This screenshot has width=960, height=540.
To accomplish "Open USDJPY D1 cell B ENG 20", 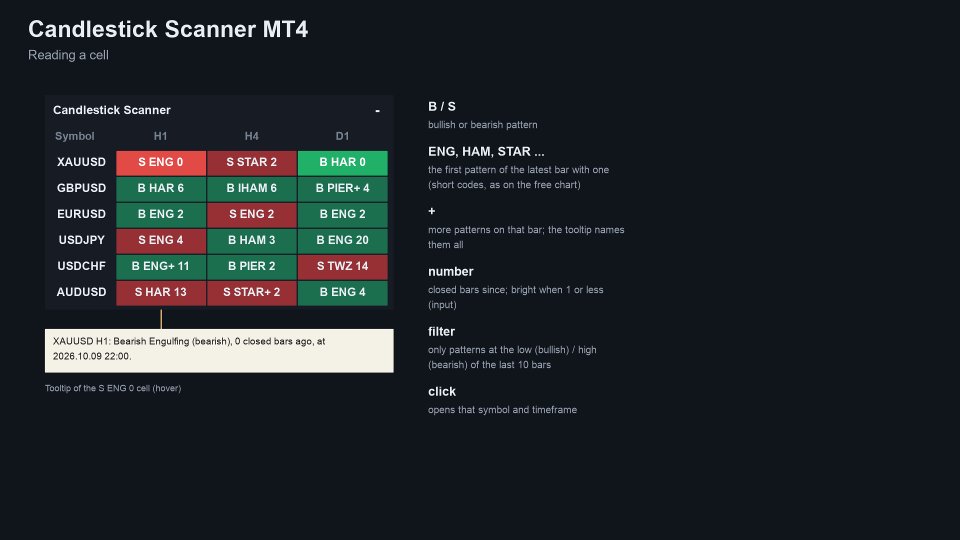I will (343, 241).
